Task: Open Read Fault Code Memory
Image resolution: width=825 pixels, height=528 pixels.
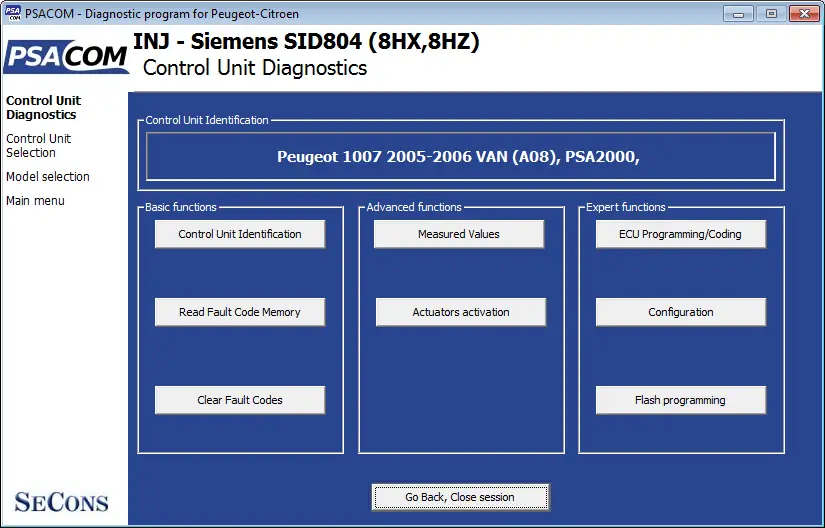Action: tap(240, 312)
